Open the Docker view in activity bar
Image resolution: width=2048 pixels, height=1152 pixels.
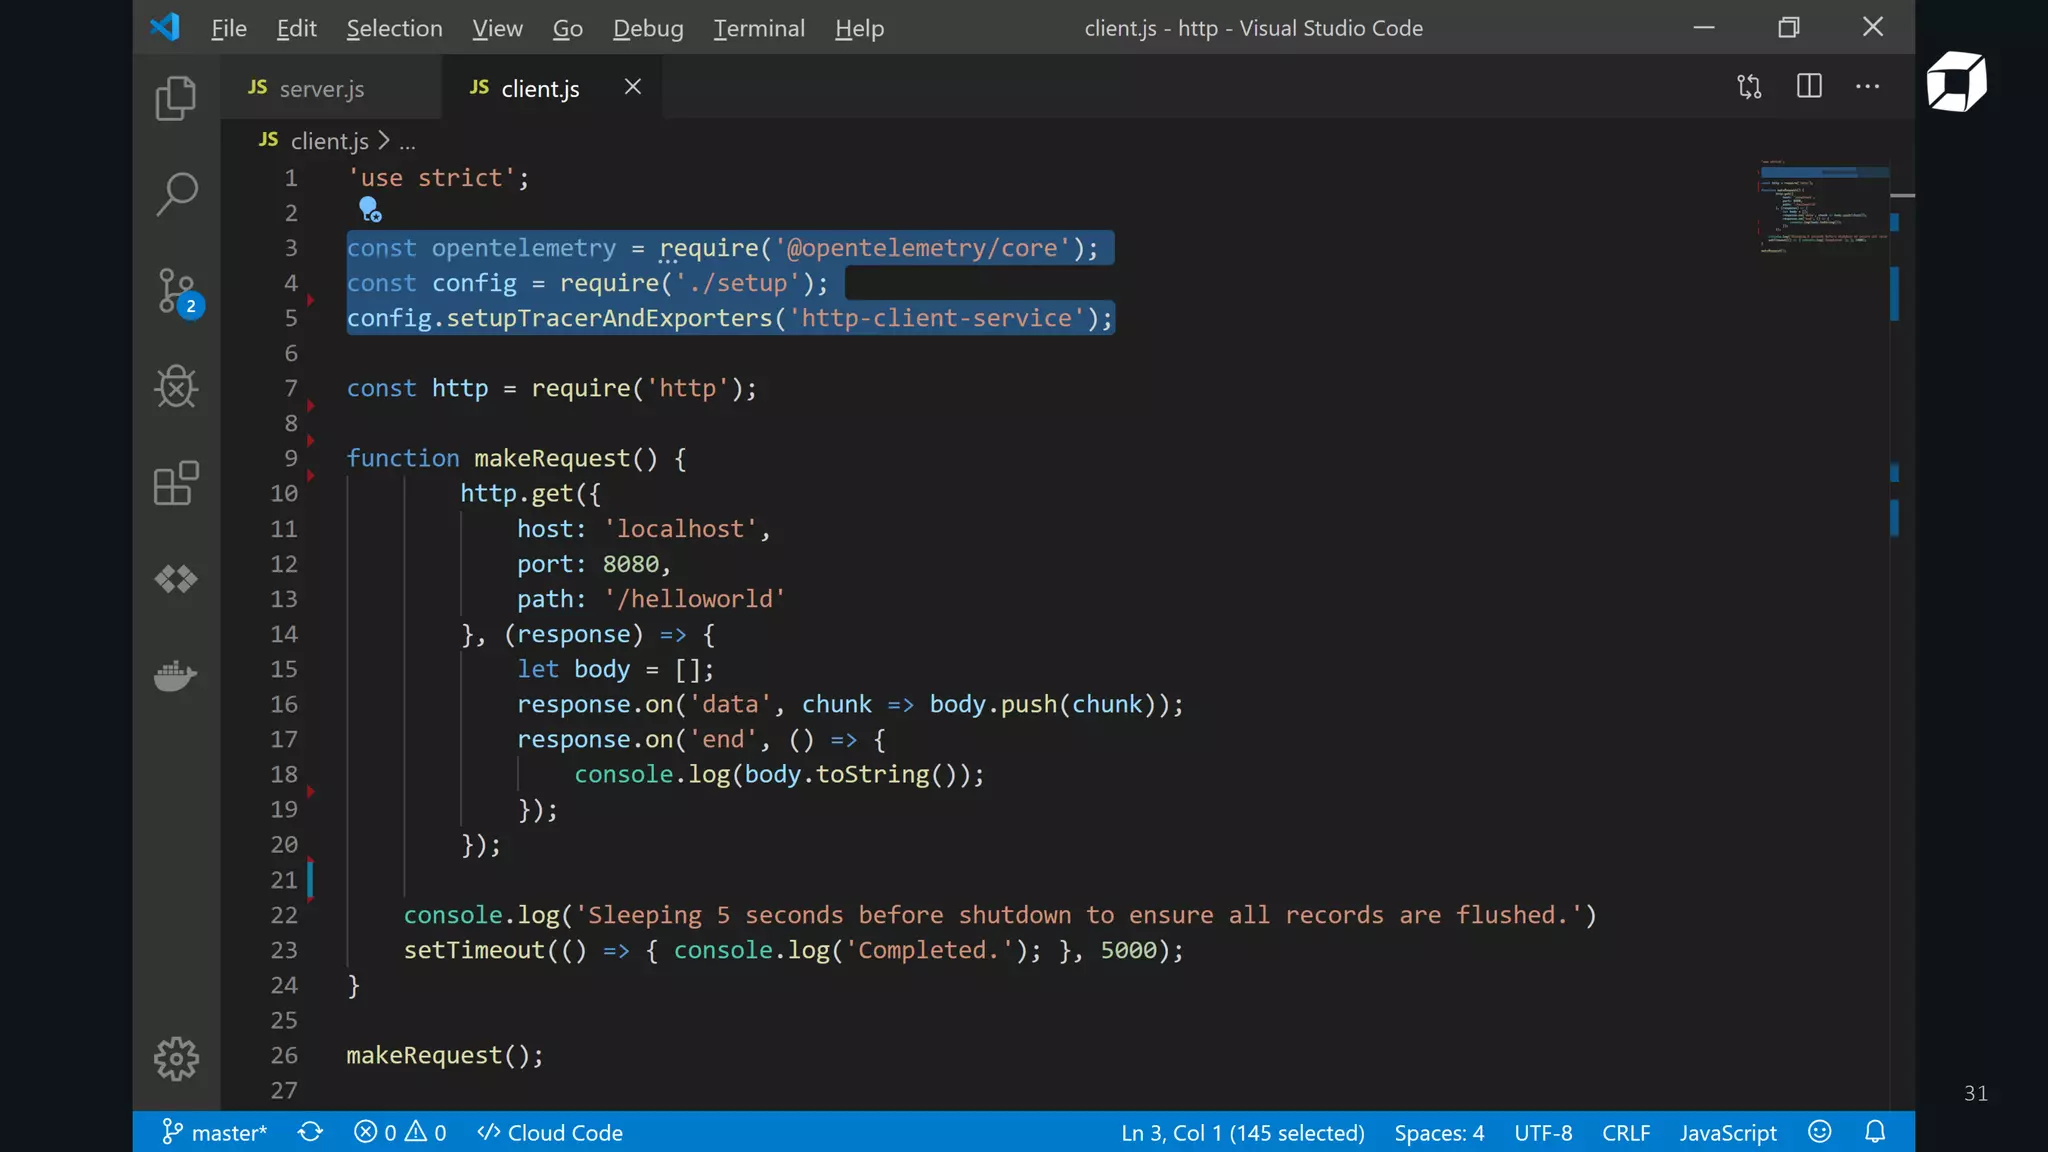[x=176, y=675]
